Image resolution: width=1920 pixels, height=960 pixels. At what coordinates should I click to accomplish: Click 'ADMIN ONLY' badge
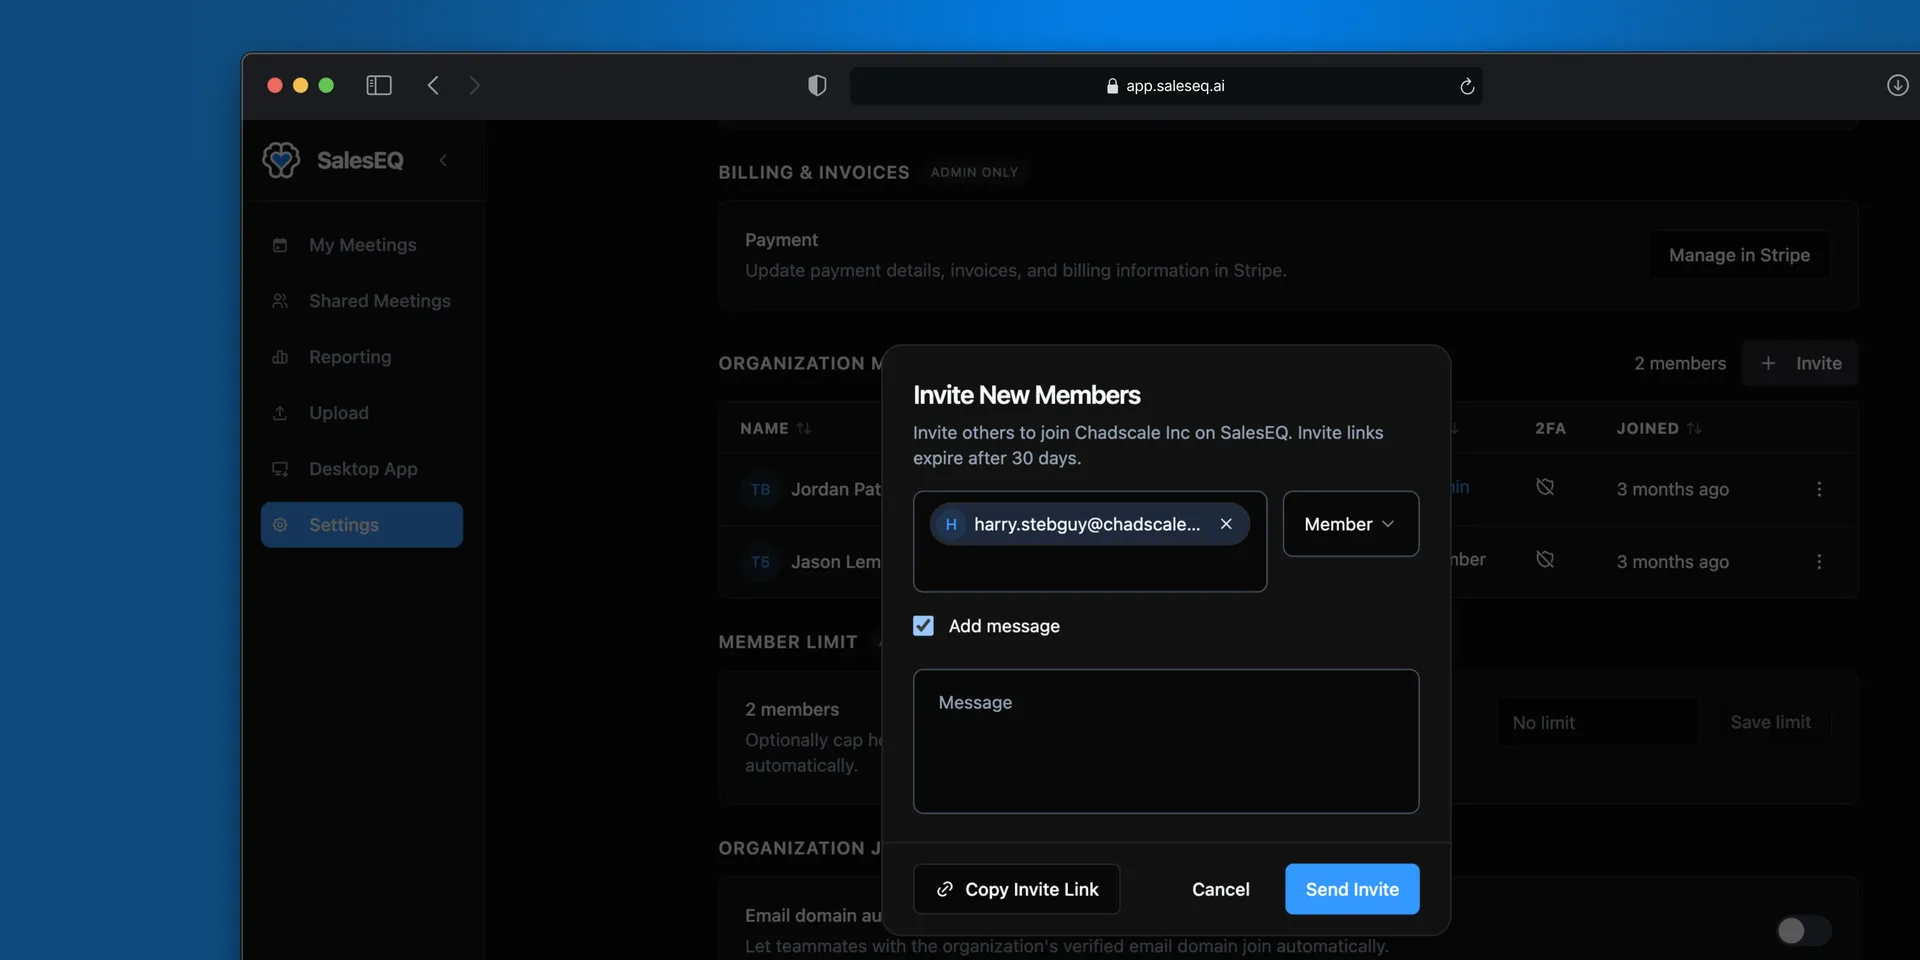click(x=974, y=172)
